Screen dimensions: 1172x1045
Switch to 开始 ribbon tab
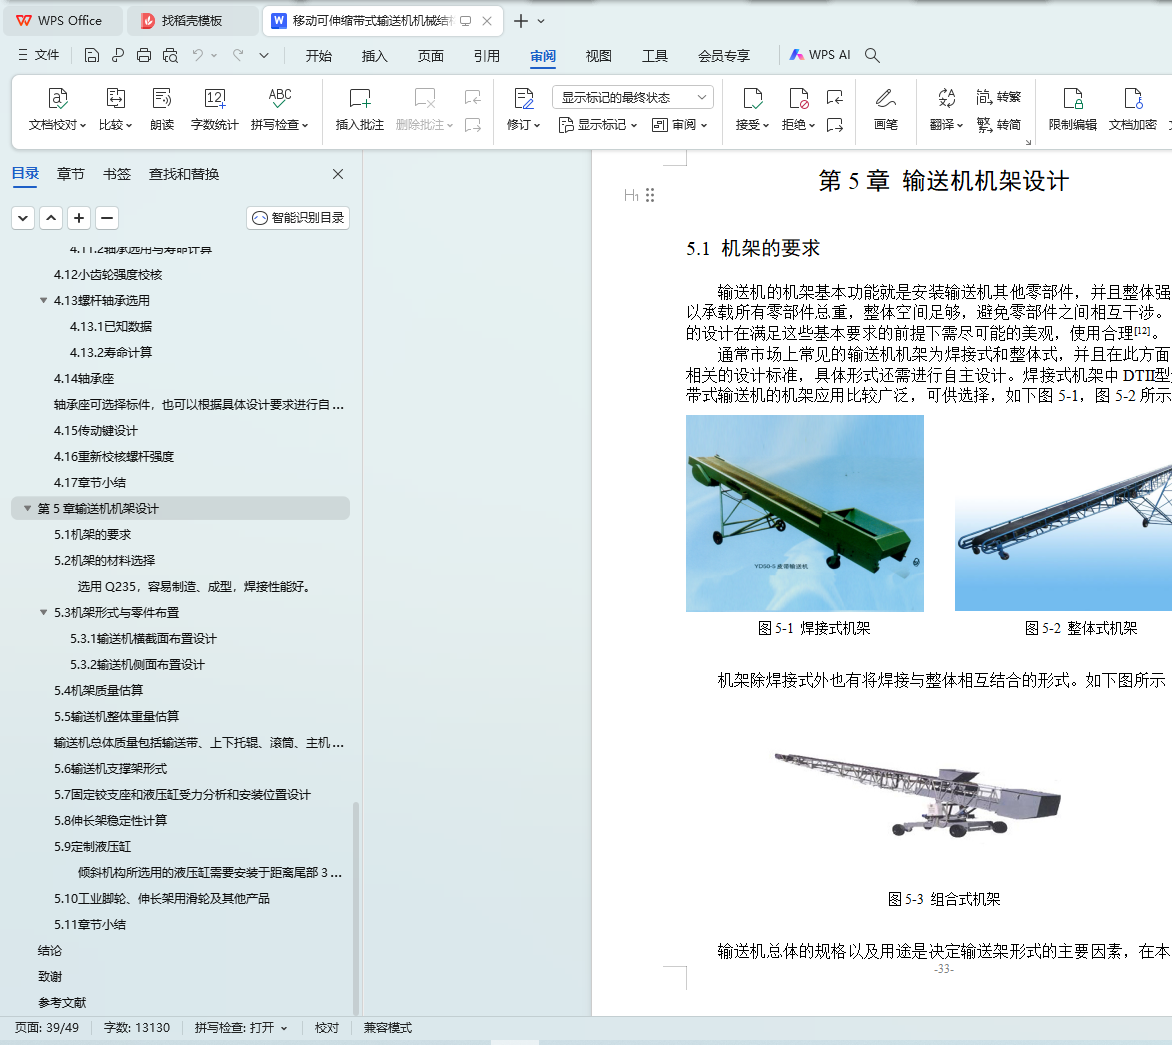(318, 56)
